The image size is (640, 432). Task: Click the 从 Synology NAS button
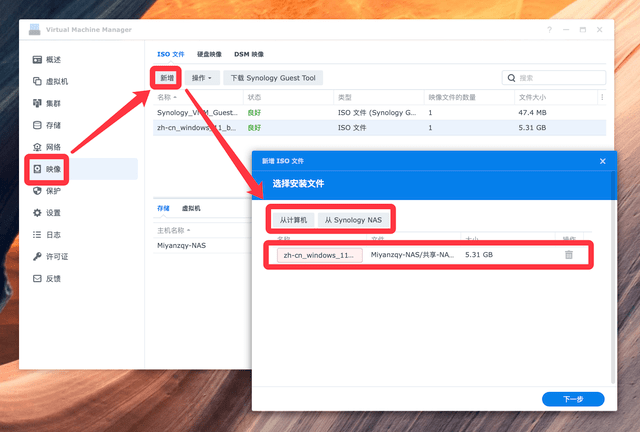tap(353, 220)
